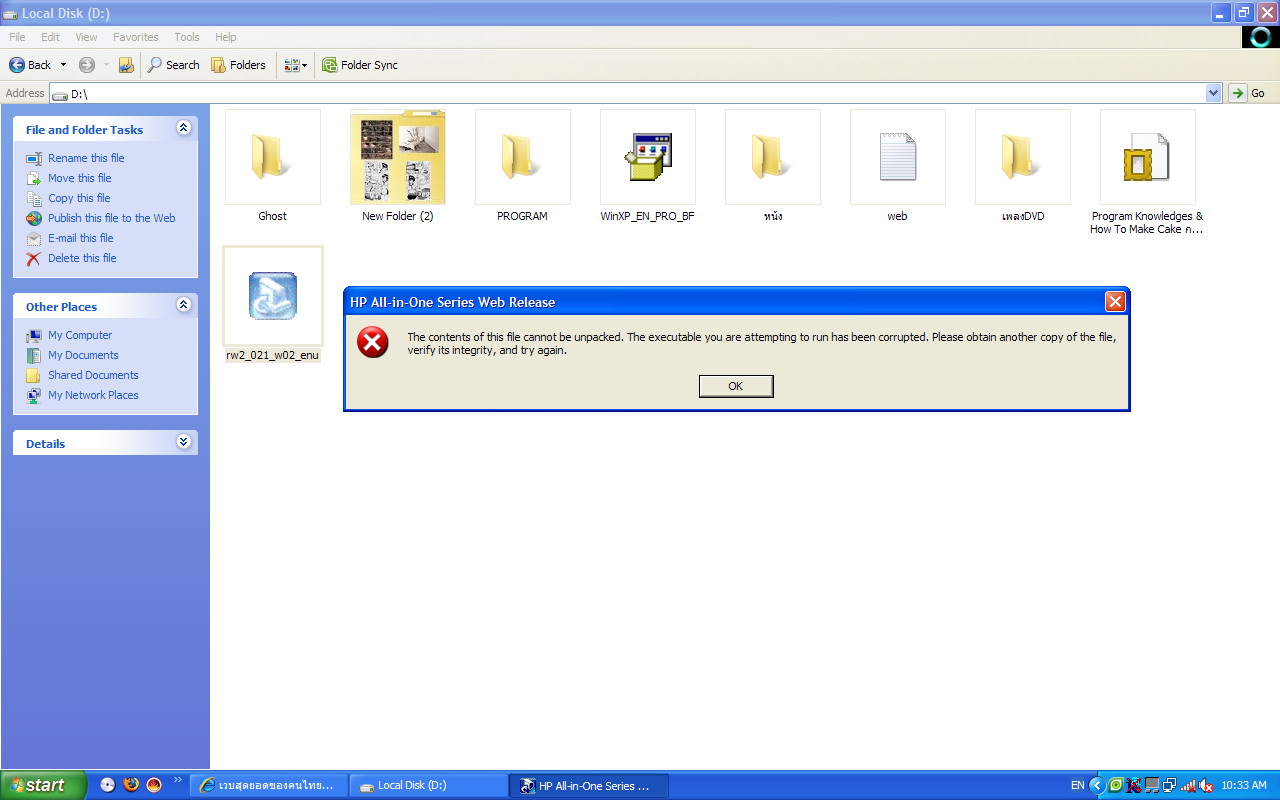Collapse the Other Places panel

coord(183,305)
